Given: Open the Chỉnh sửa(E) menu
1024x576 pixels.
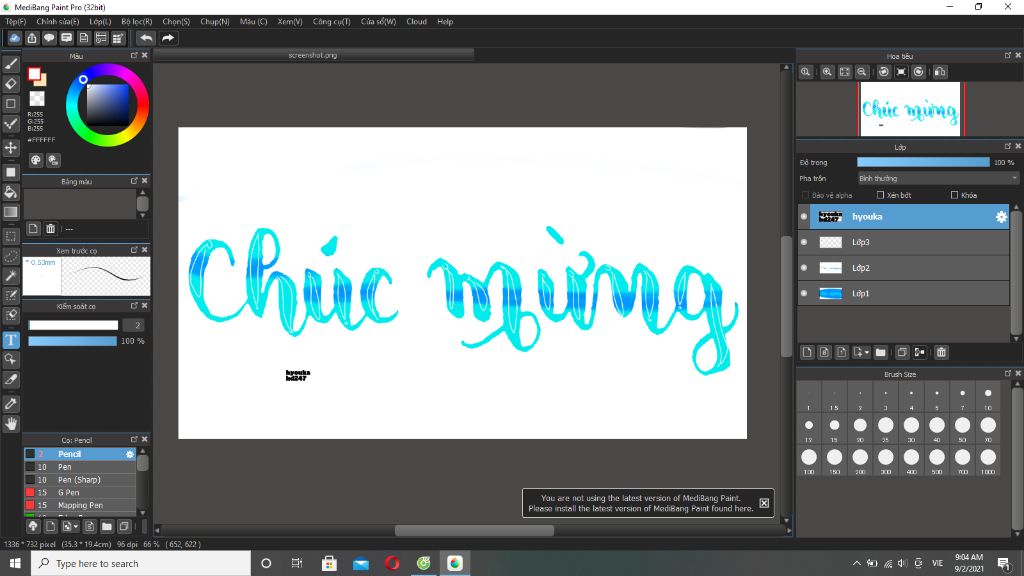Looking at the screenshot, I should tap(57, 22).
